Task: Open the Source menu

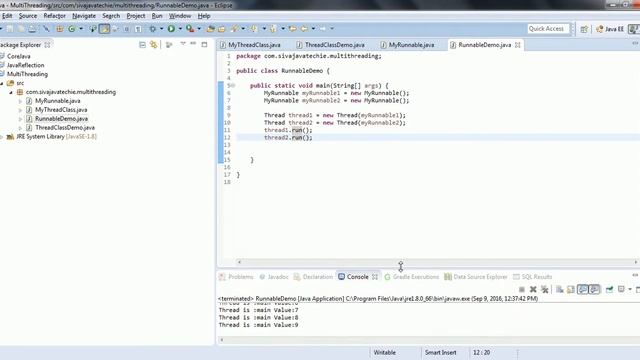Action: tap(28, 16)
